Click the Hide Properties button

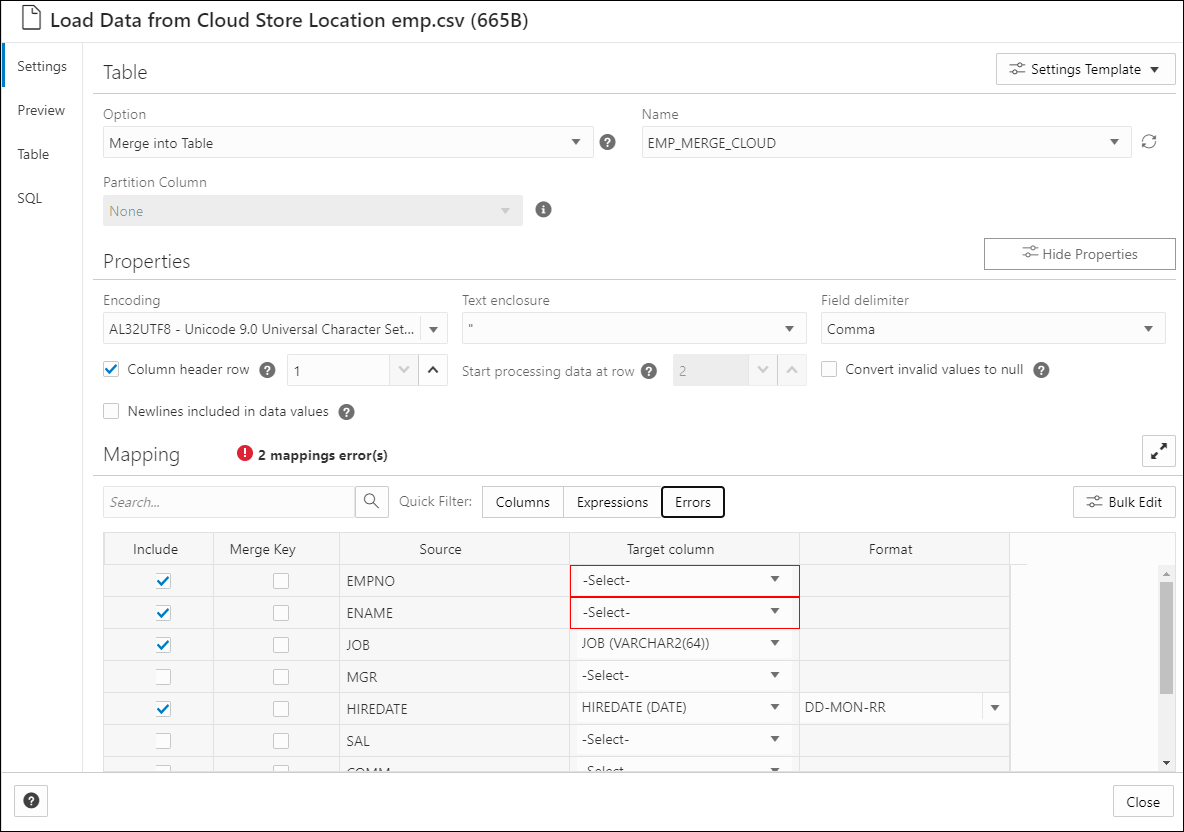[x=1079, y=254]
